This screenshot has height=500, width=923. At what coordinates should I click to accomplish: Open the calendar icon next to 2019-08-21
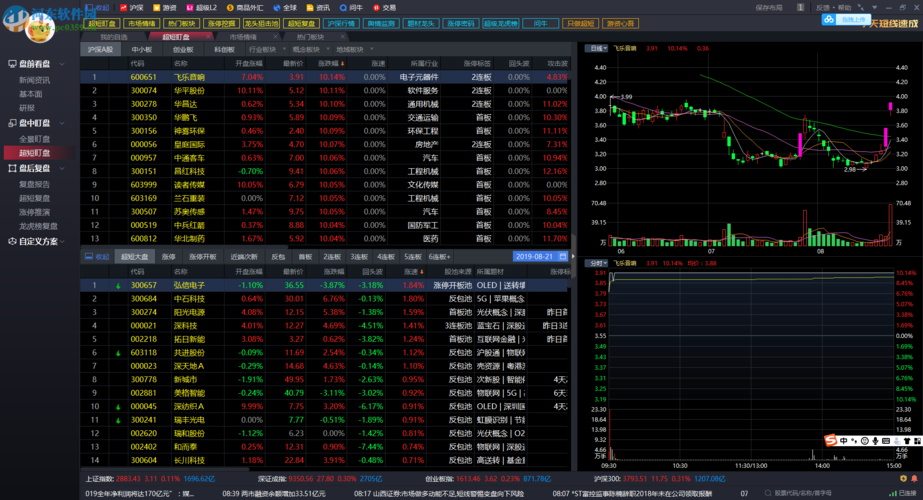point(563,257)
